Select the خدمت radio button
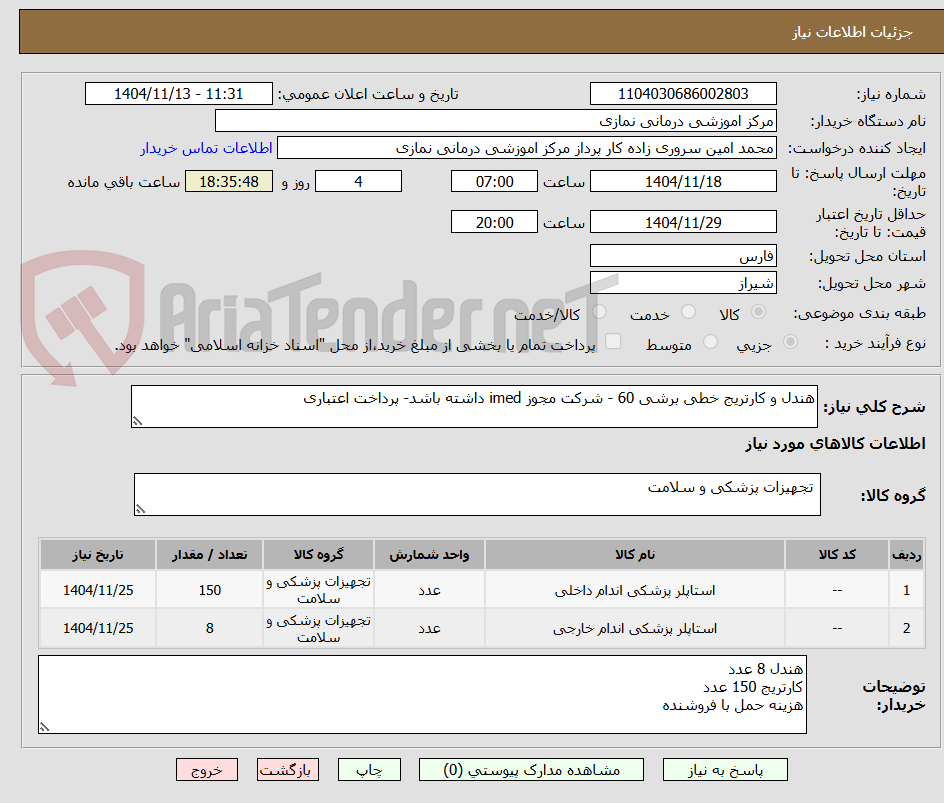This screenshot has height=803, width=944. pos(688,312)
